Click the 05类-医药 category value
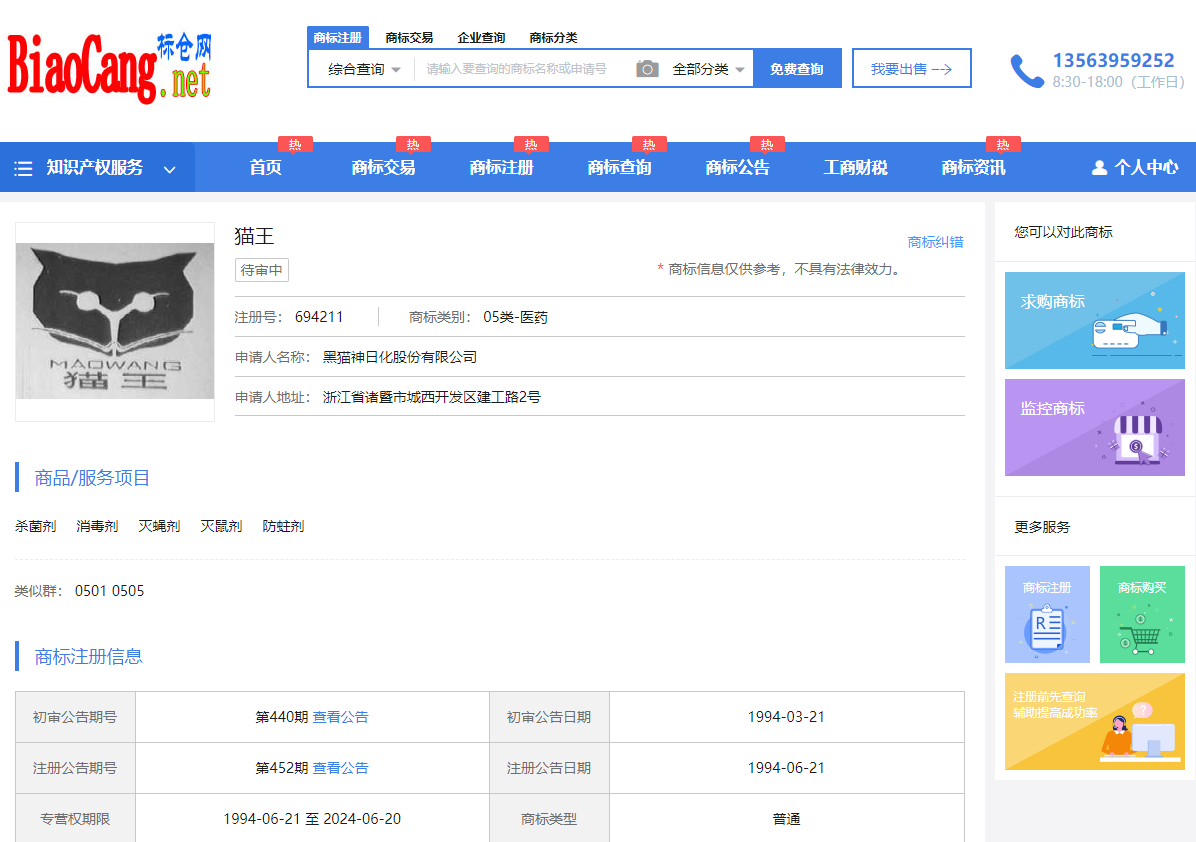This screenshot has width=1196, height=842. coord(516,317)
